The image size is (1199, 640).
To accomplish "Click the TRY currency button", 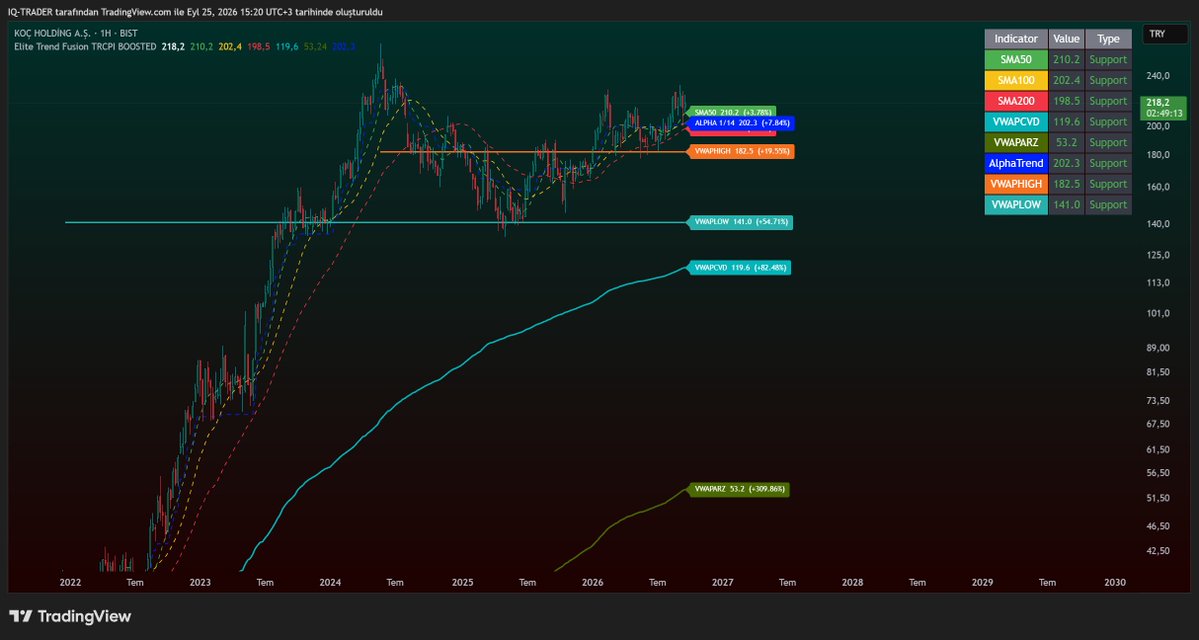I will (x=1163, y=34).
